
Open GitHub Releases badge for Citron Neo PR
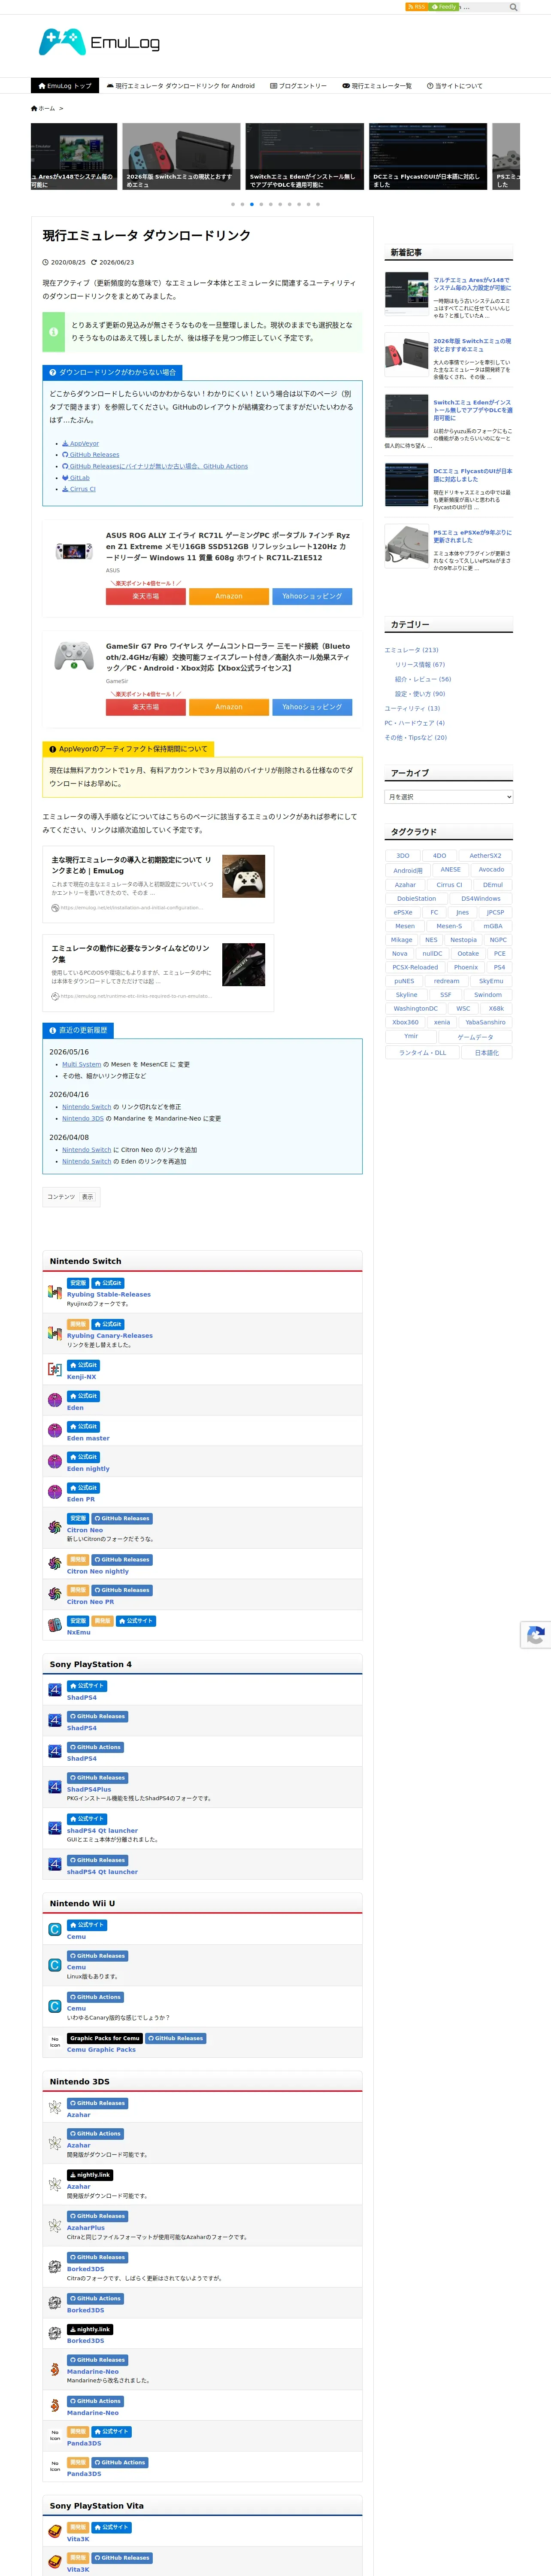tap(122, 1590)
